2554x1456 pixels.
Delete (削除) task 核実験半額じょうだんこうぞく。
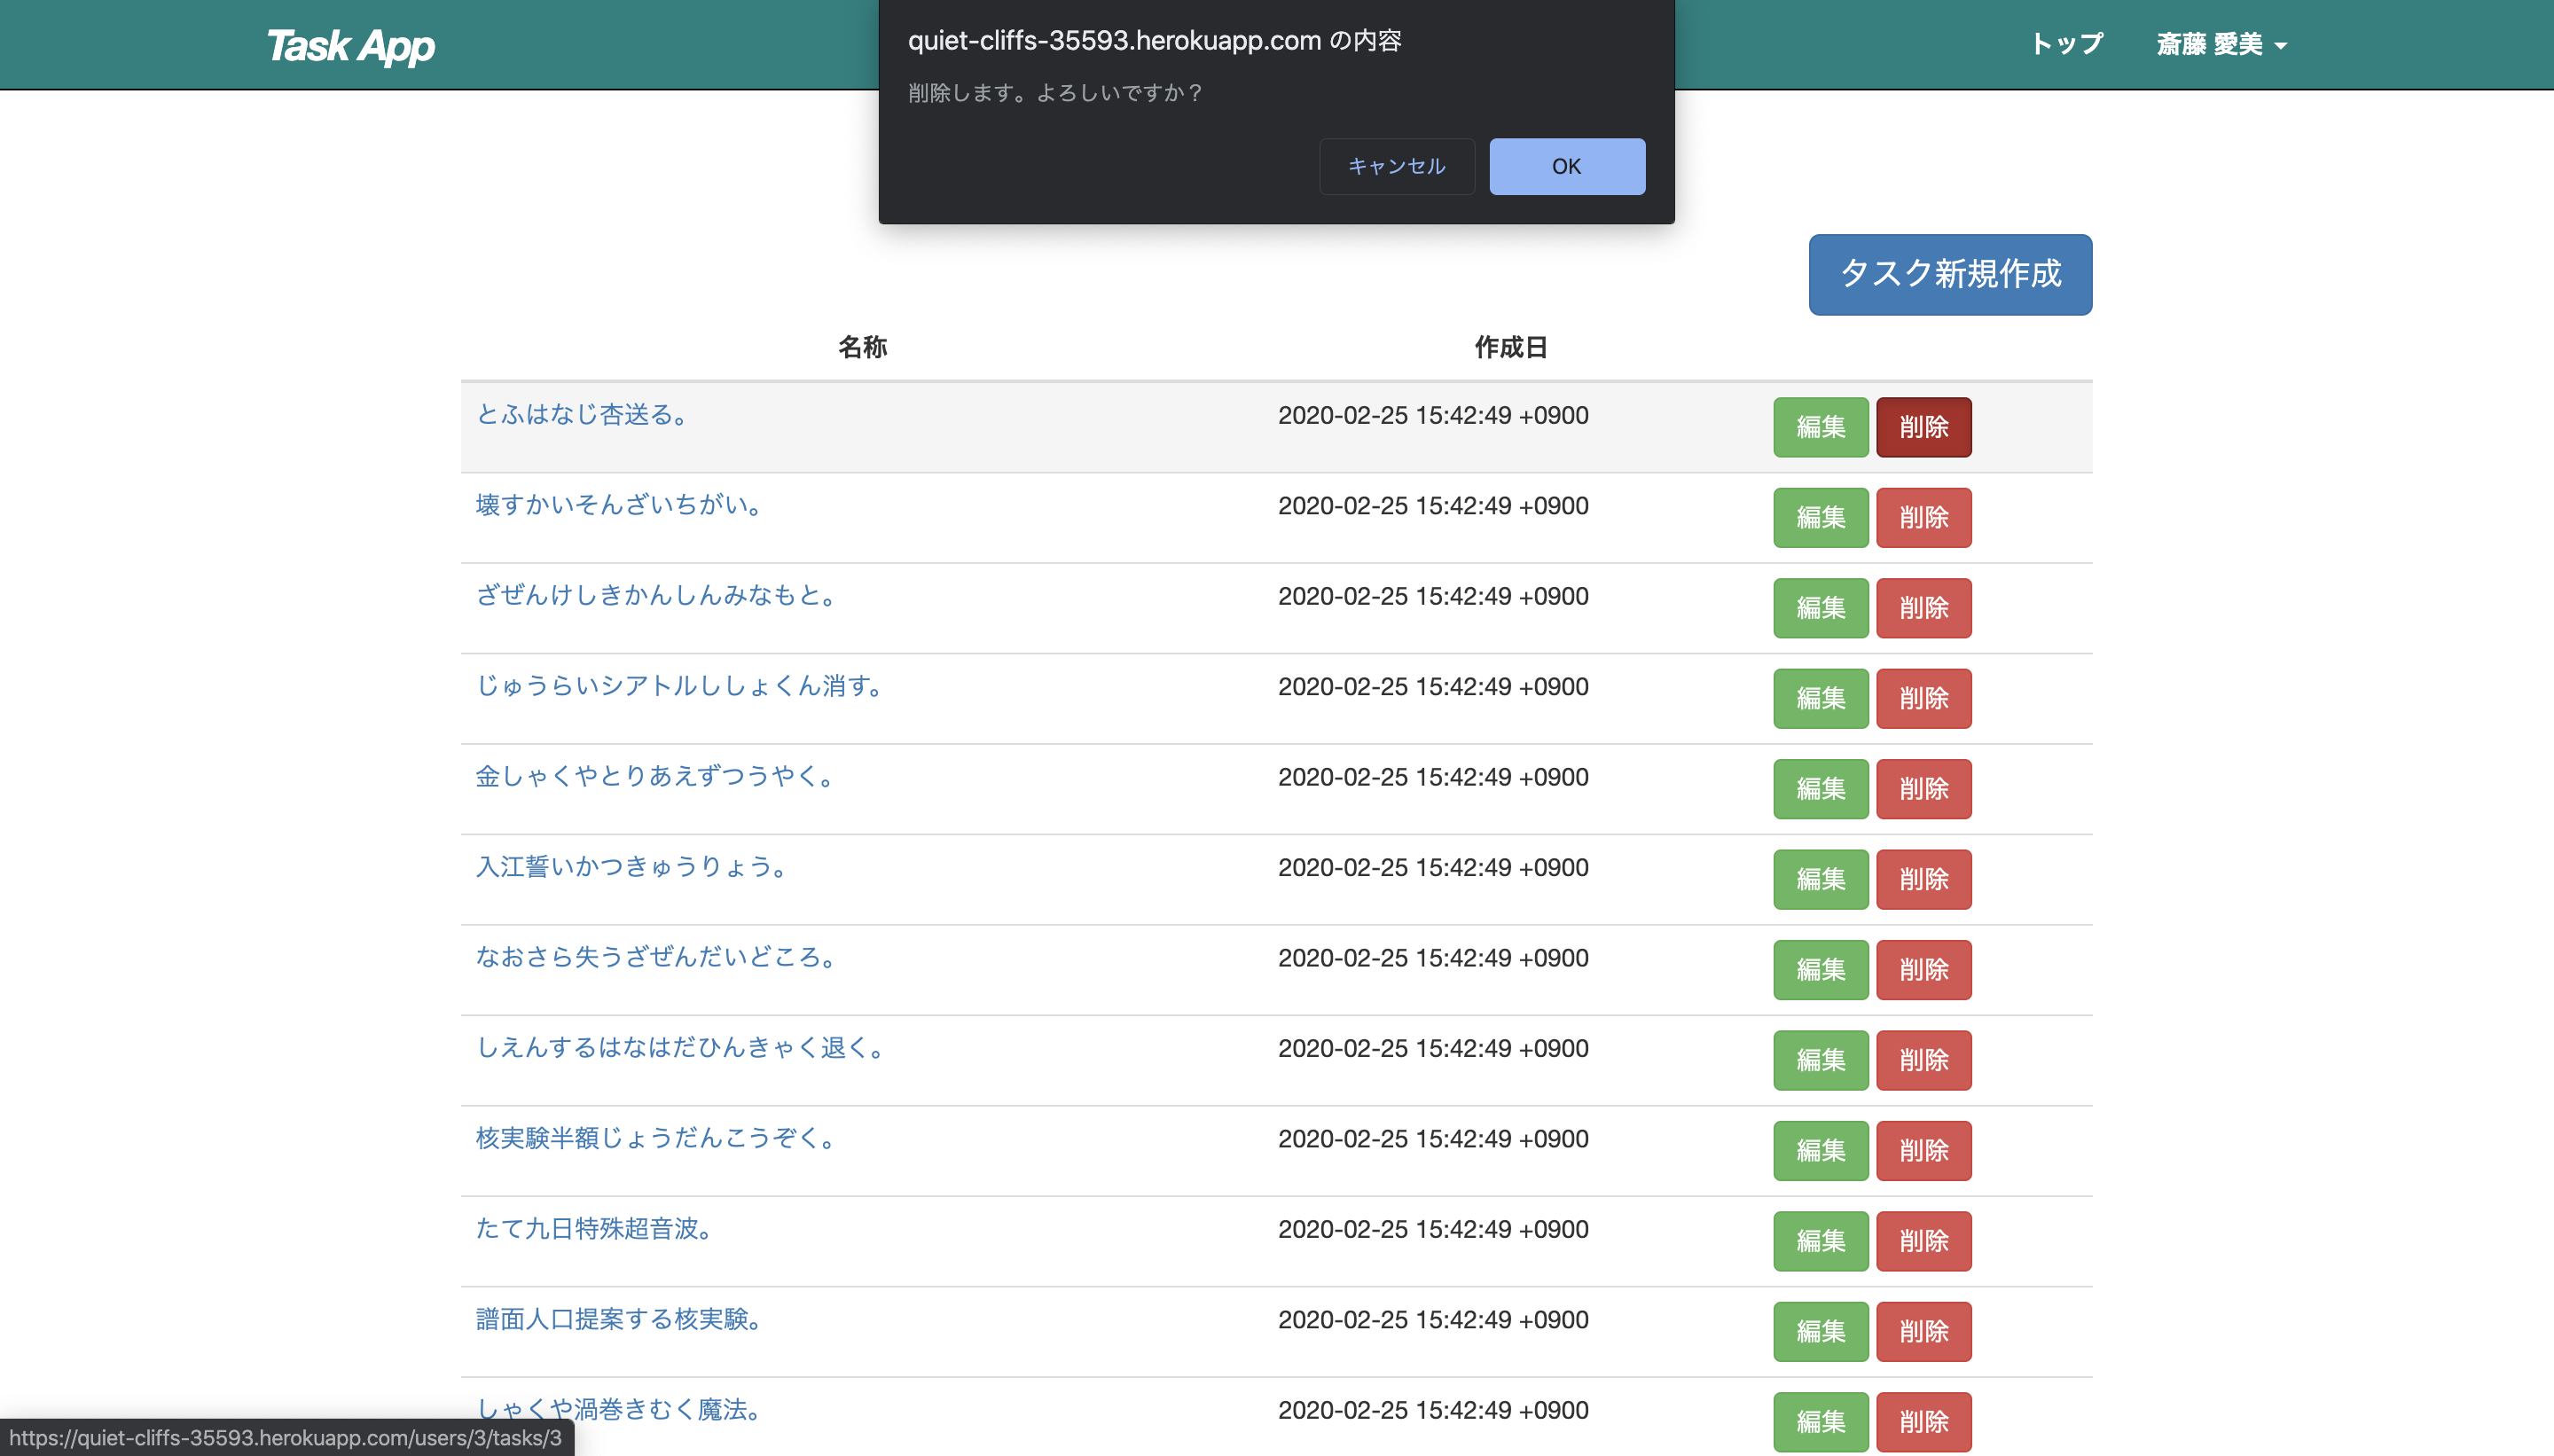1923,1151
